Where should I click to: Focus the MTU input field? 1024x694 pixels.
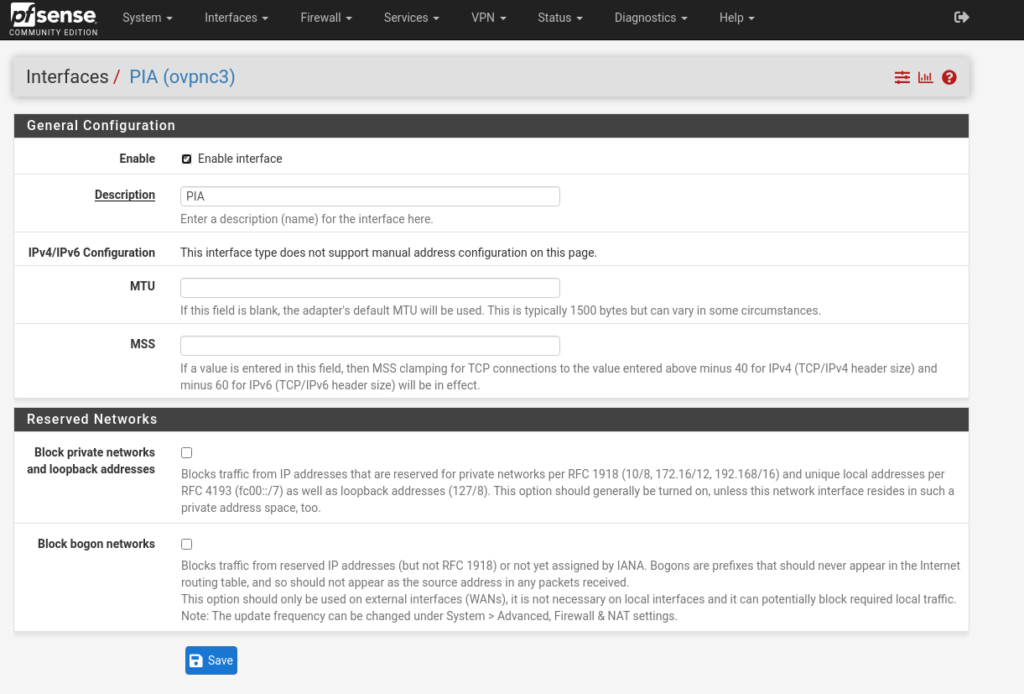click(369, 288)
